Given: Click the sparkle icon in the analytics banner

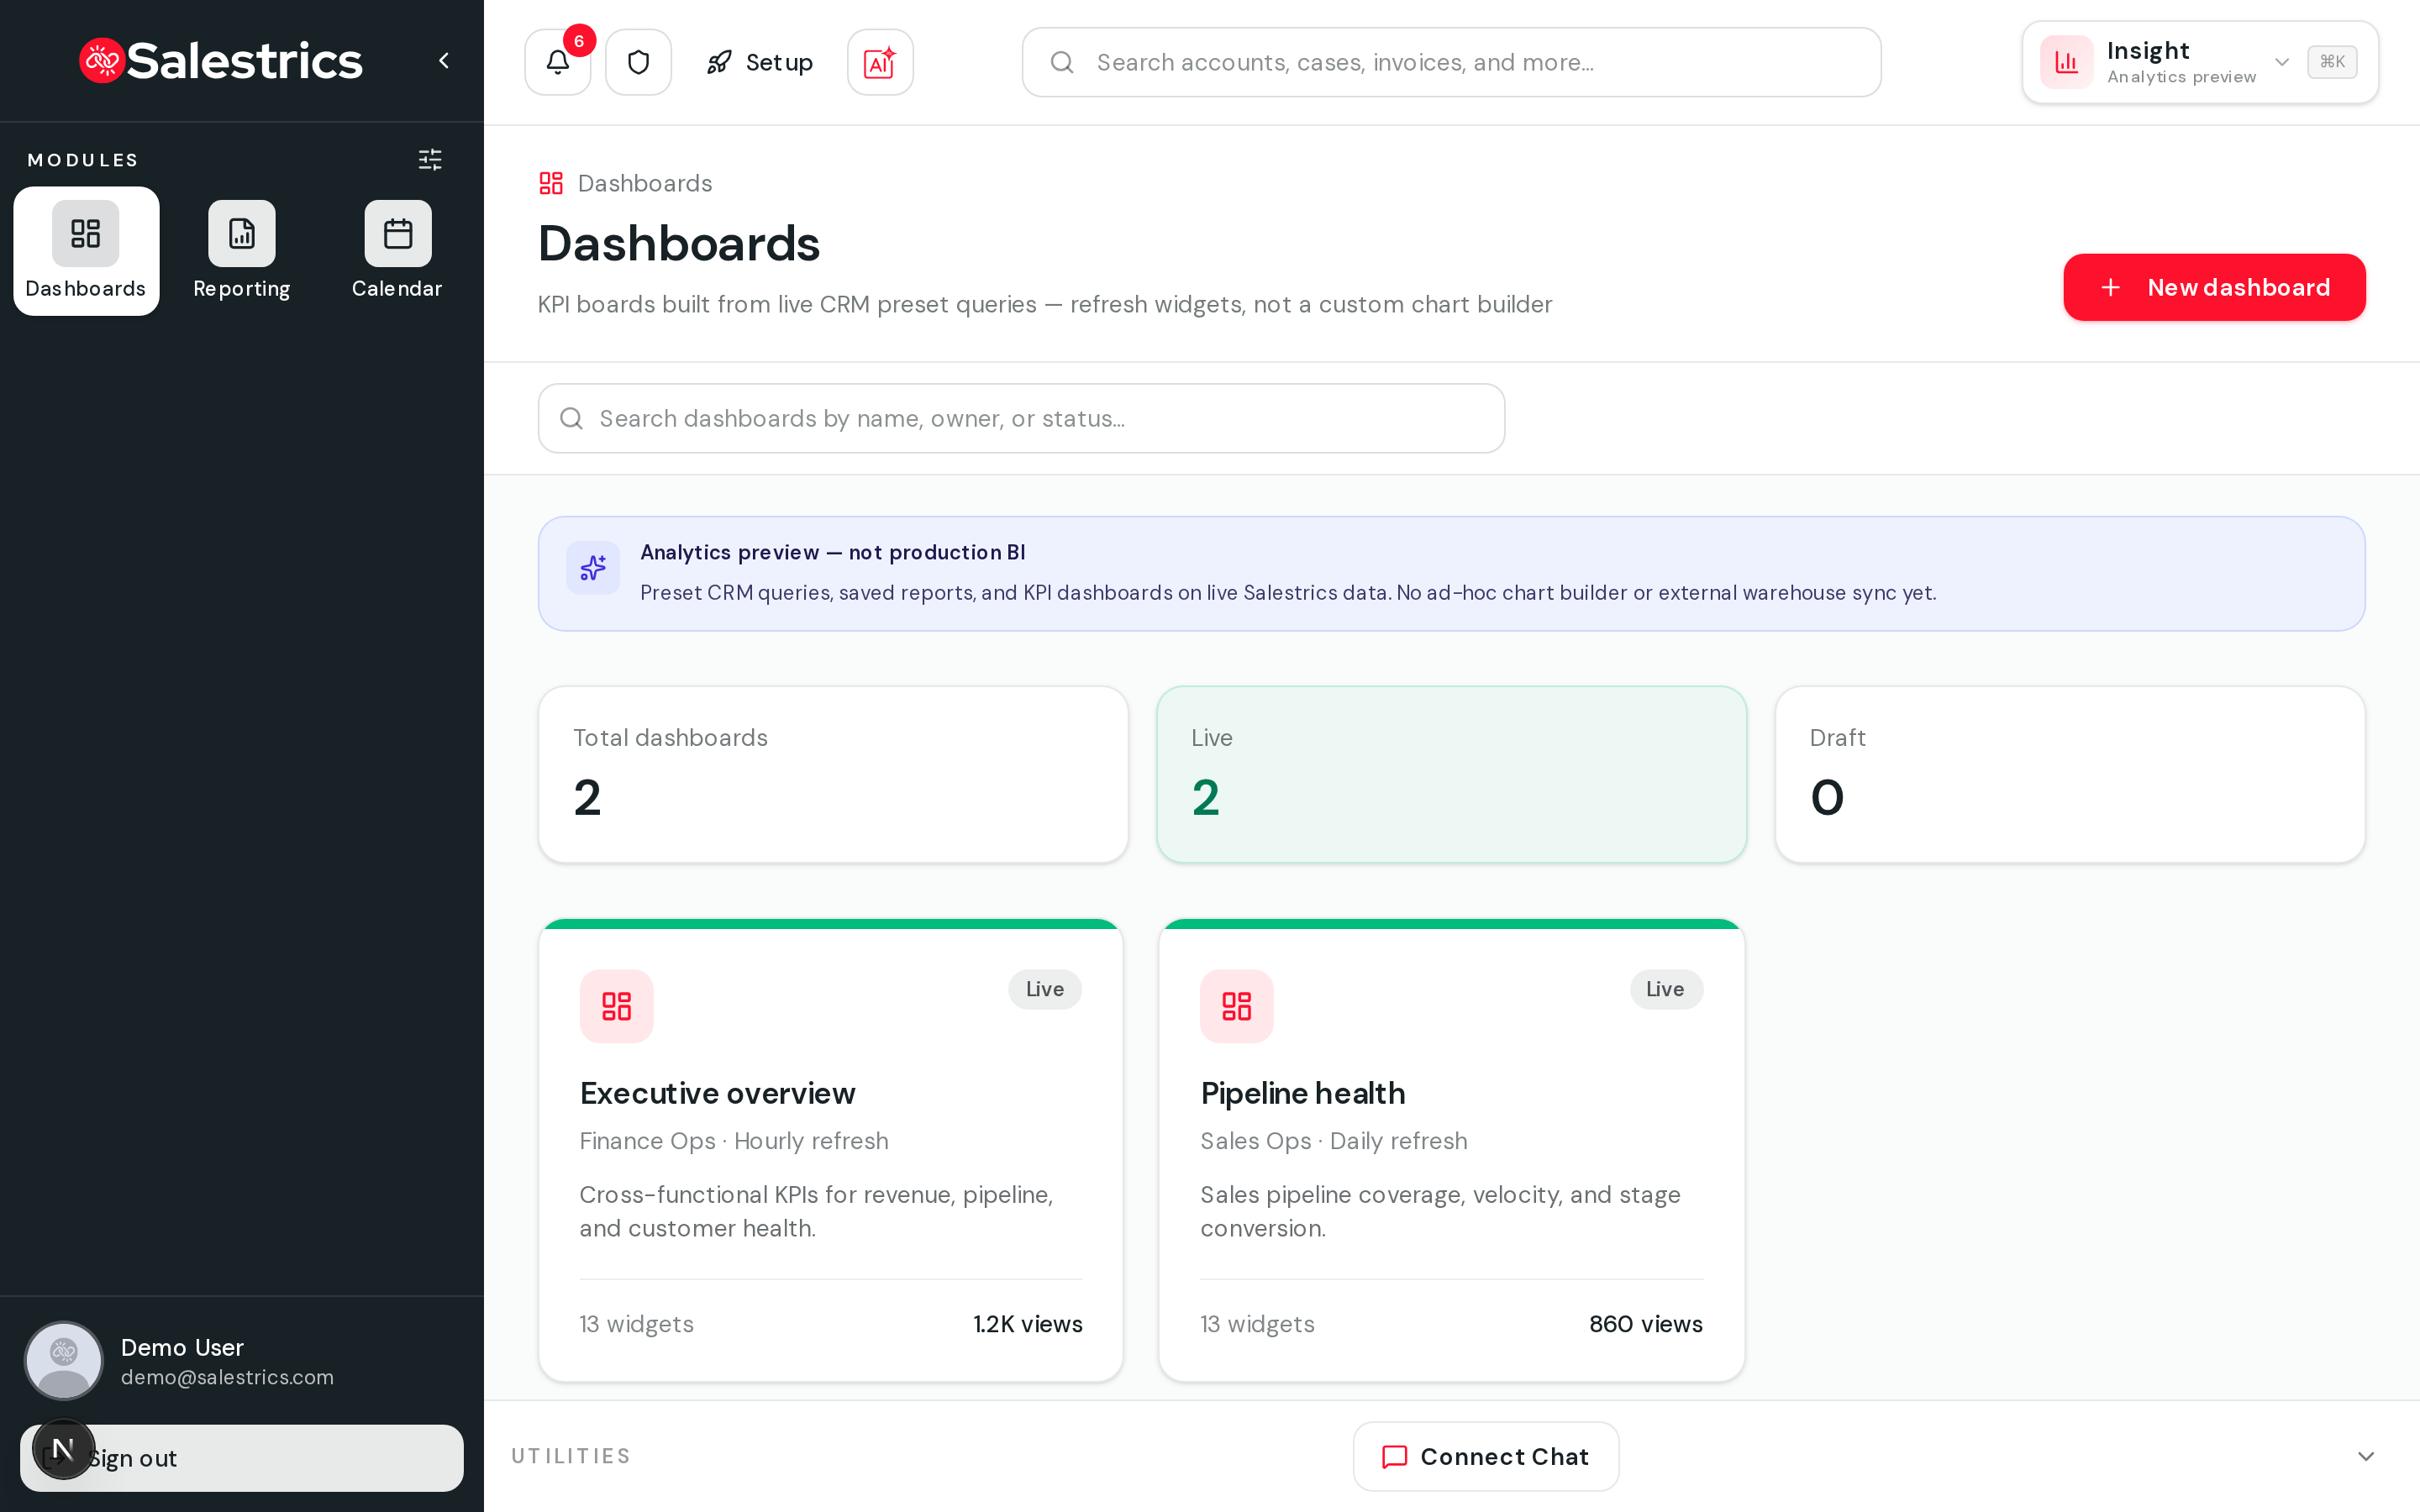Looking at the screenshot, I should click(x=593, y=568).
